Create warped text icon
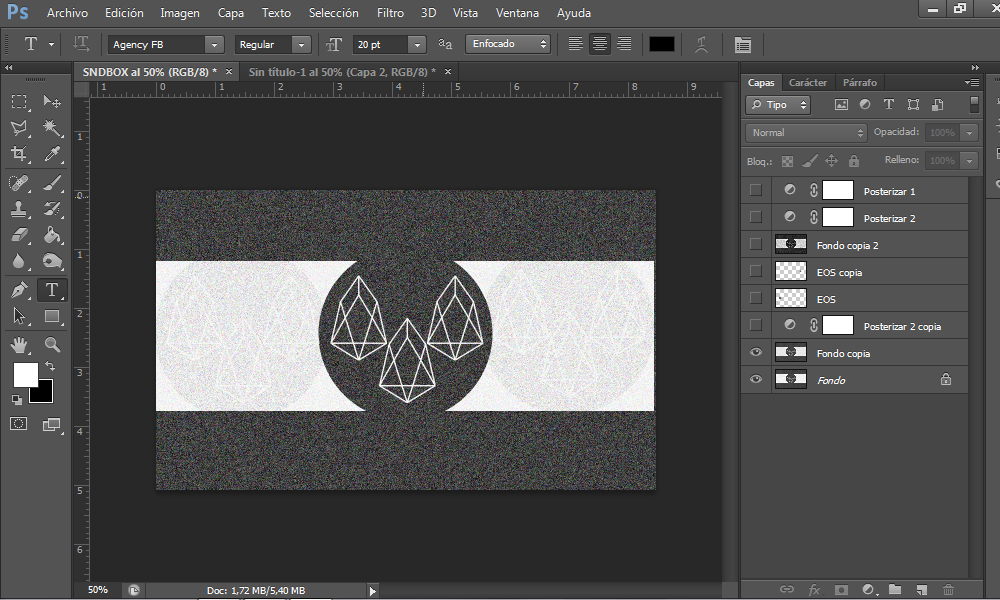Screen dimensions: 1000x600 (702, 44)
